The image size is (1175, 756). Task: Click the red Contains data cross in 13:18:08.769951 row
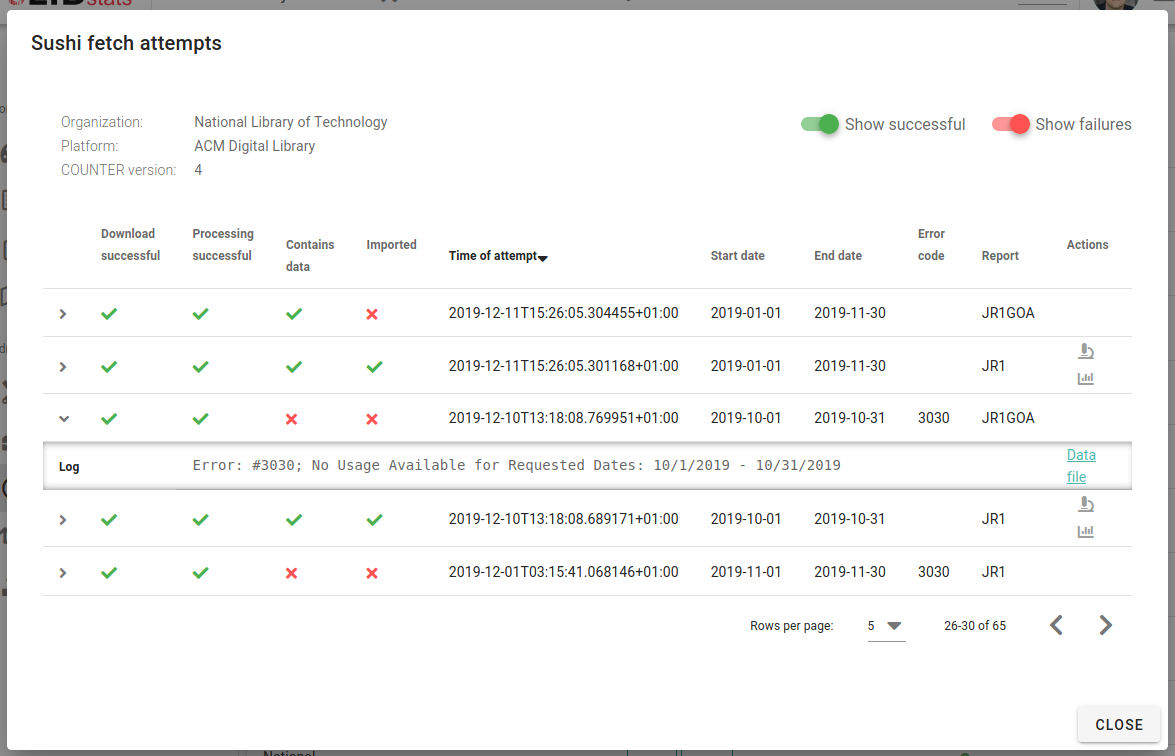292,419
